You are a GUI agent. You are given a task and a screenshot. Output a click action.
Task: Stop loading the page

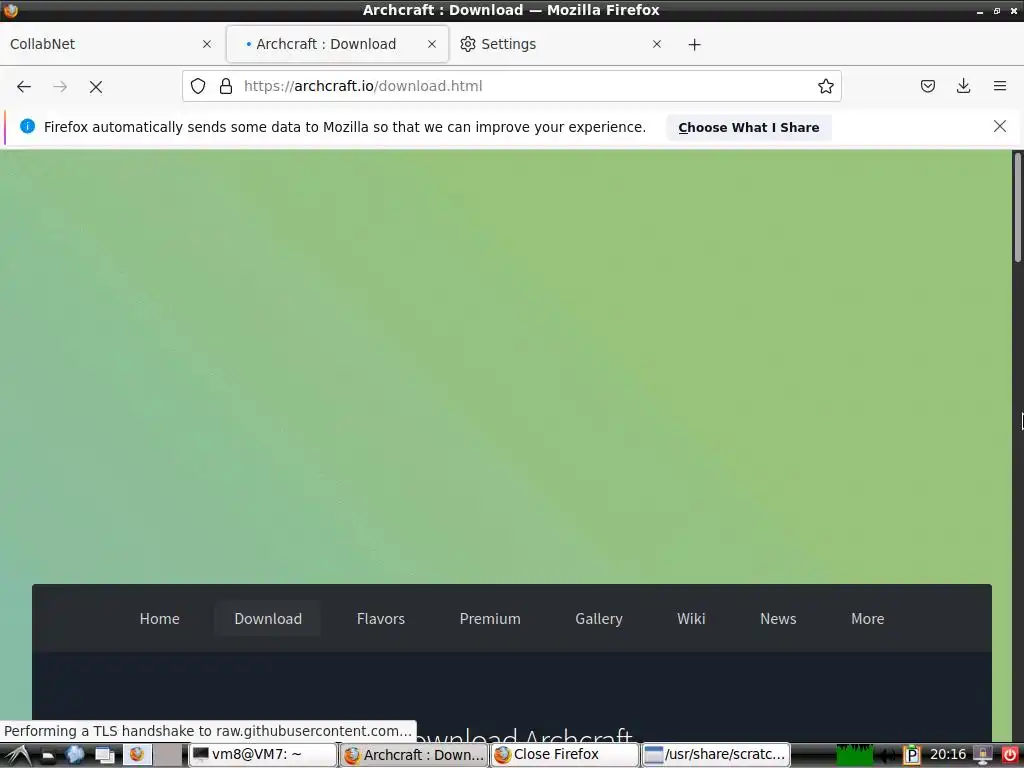click(x=96, y=86)
